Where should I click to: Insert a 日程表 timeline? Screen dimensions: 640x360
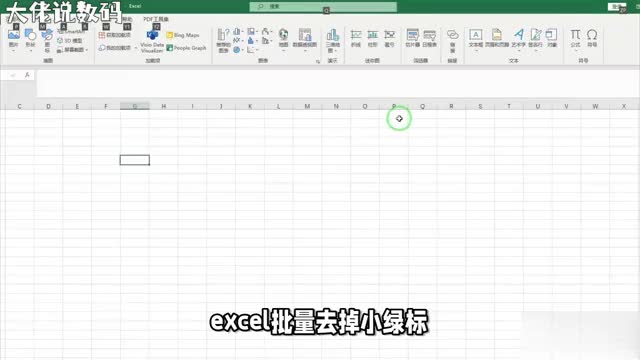pos(429,39)
